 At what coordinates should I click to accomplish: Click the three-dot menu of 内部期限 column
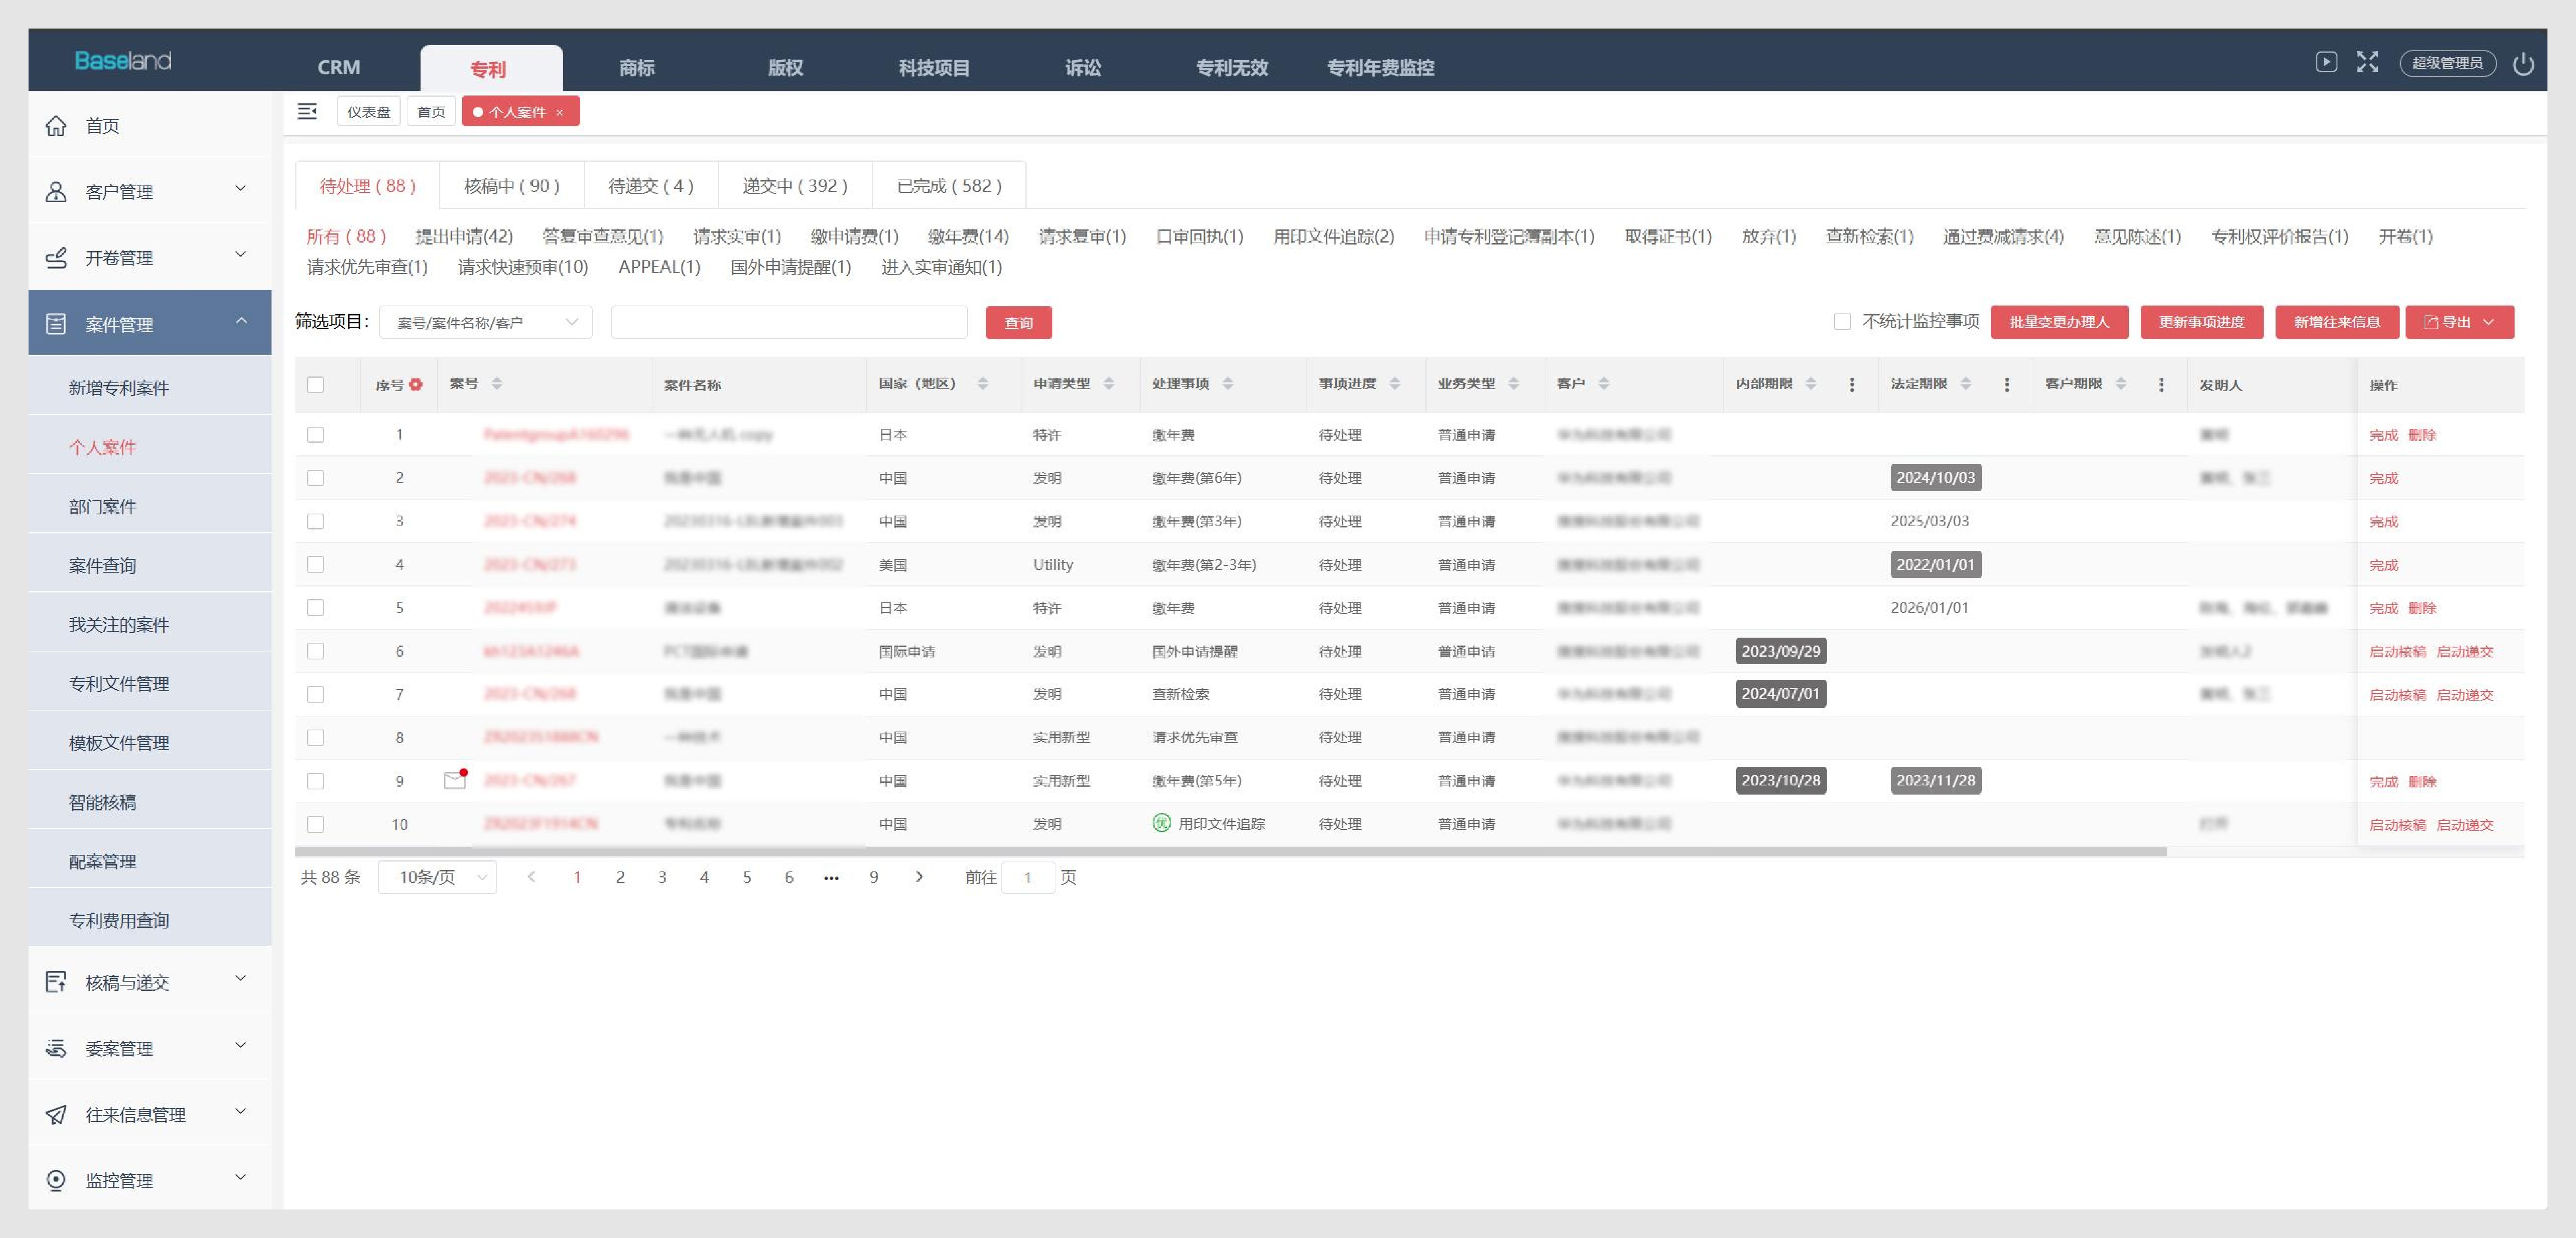pos(1851,385)
